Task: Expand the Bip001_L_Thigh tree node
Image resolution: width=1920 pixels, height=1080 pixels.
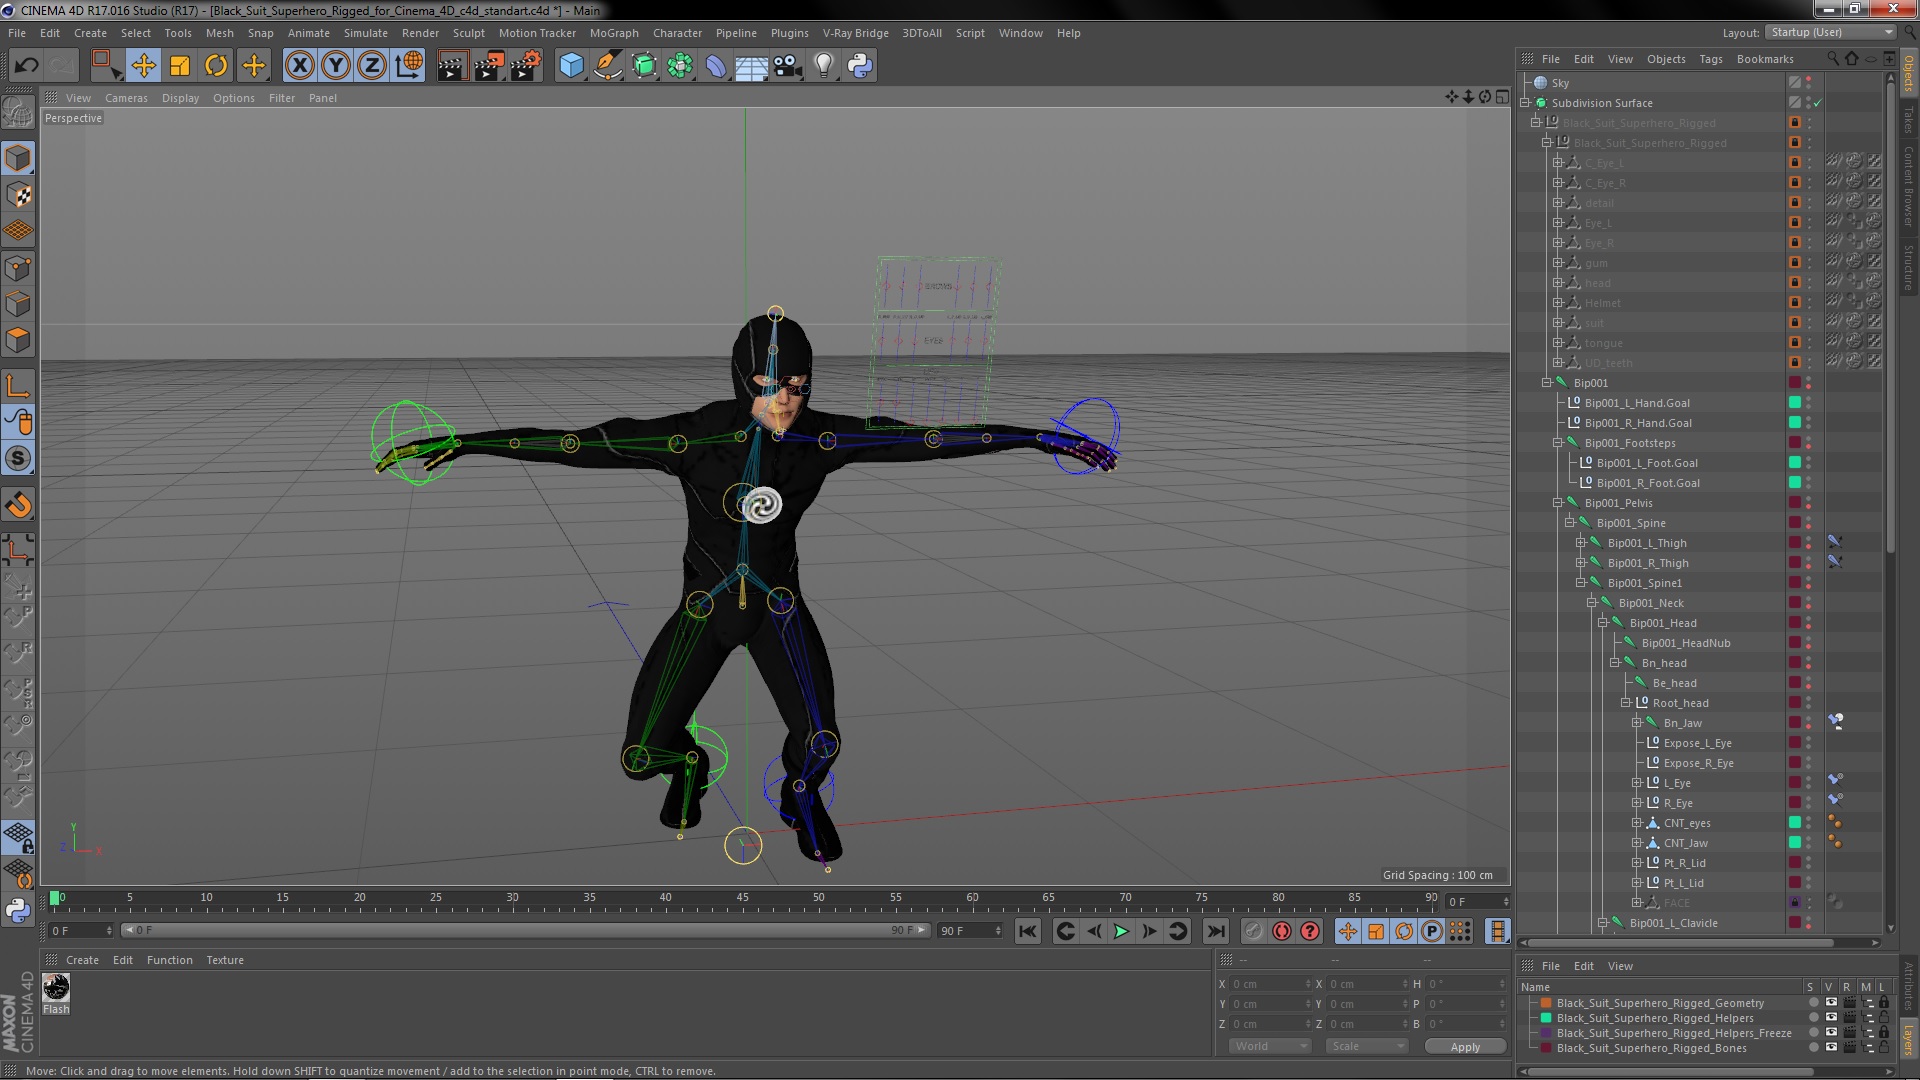Action: 1580,543
